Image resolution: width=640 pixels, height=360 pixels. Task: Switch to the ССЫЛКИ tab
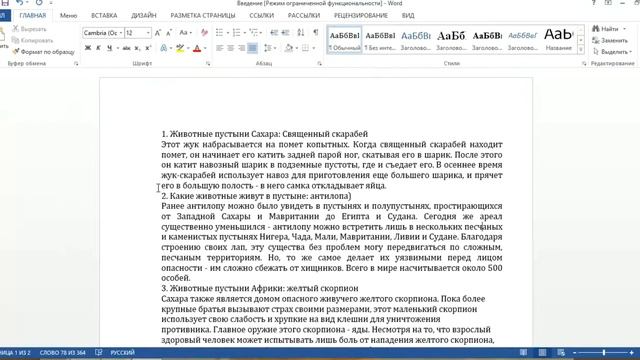[x=262, y=16]
